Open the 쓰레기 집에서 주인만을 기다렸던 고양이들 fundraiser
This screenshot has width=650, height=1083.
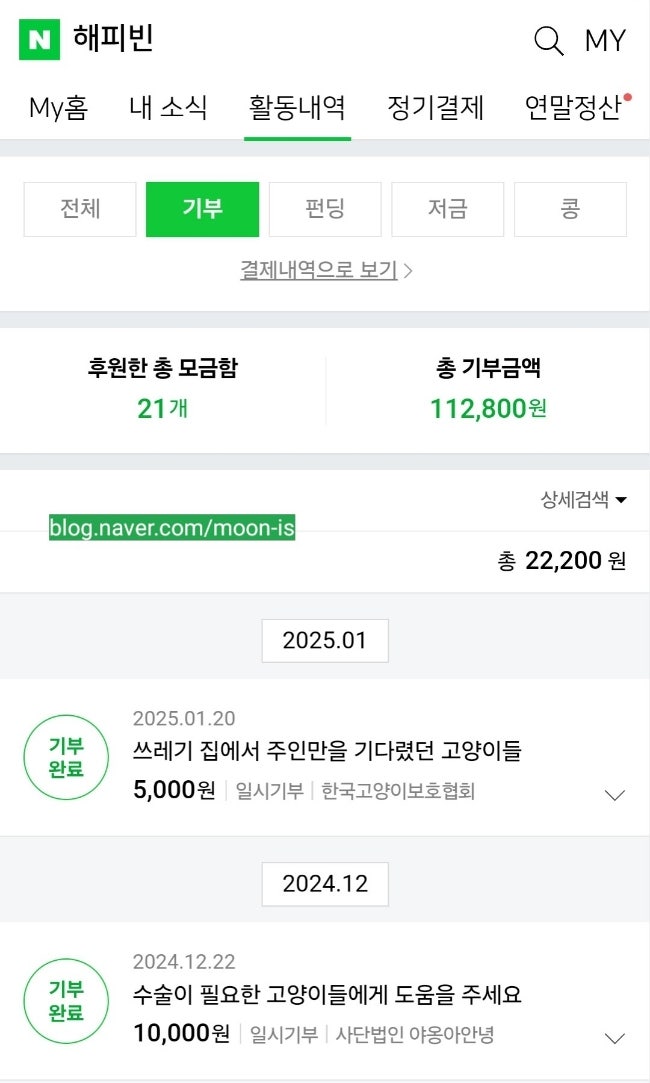[x=327, y=750]
